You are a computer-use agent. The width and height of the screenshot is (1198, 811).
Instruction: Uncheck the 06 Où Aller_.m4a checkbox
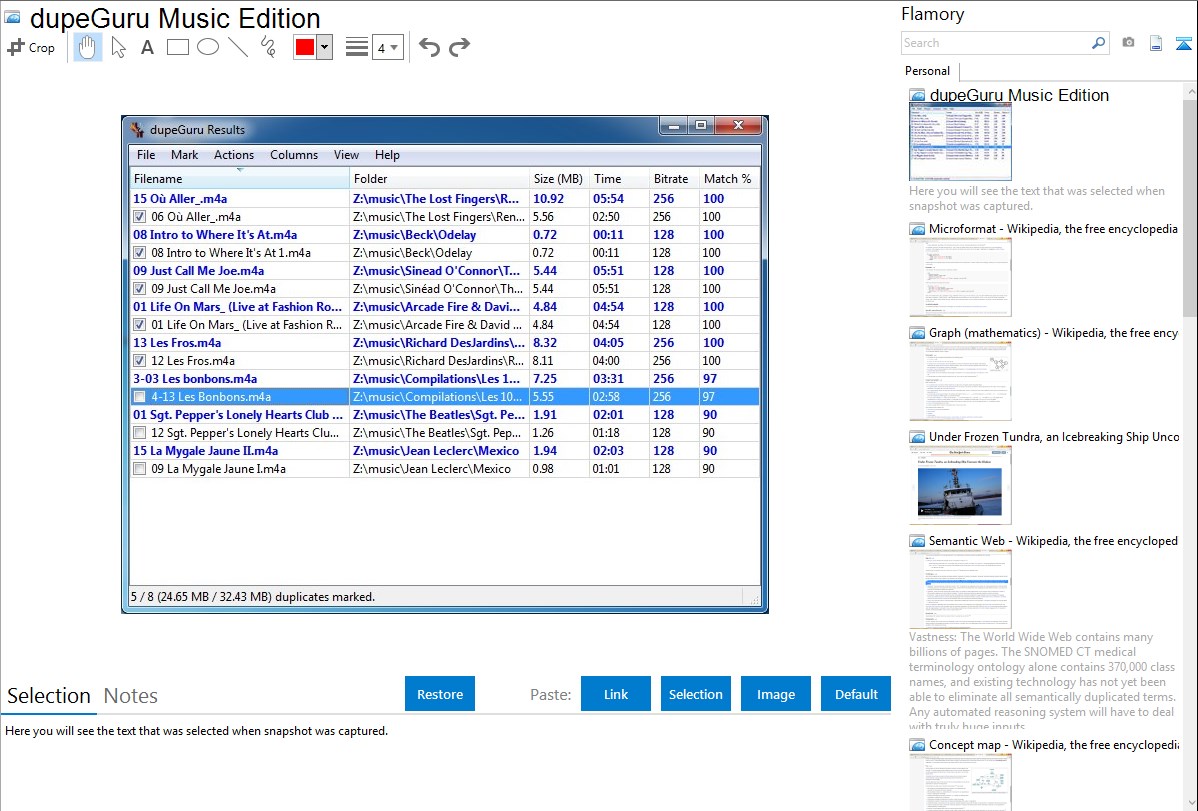pos(140,217)
